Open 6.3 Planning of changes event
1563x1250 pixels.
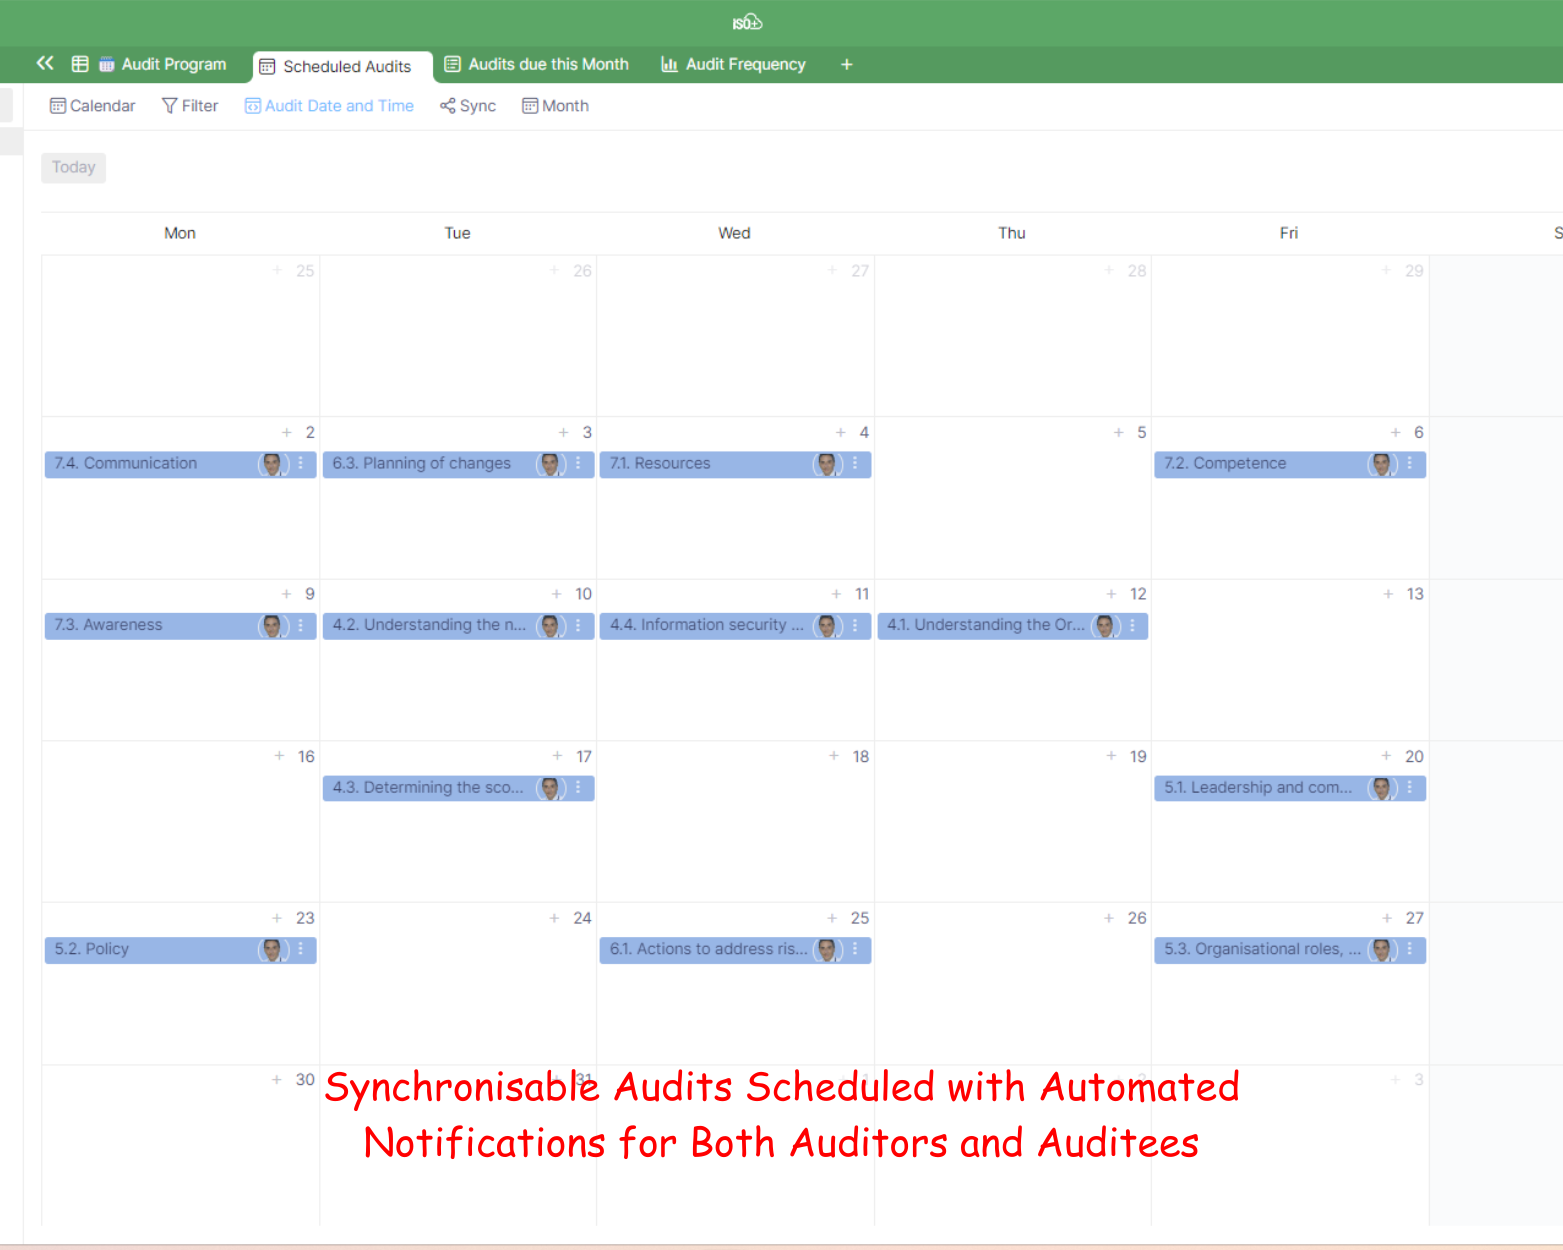421,464
